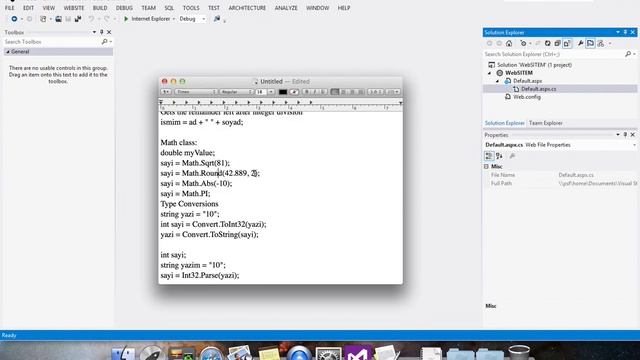Click the text color black swatch in TextEdit
Viewport: 640px width, 360px height.
coord(282,92)
